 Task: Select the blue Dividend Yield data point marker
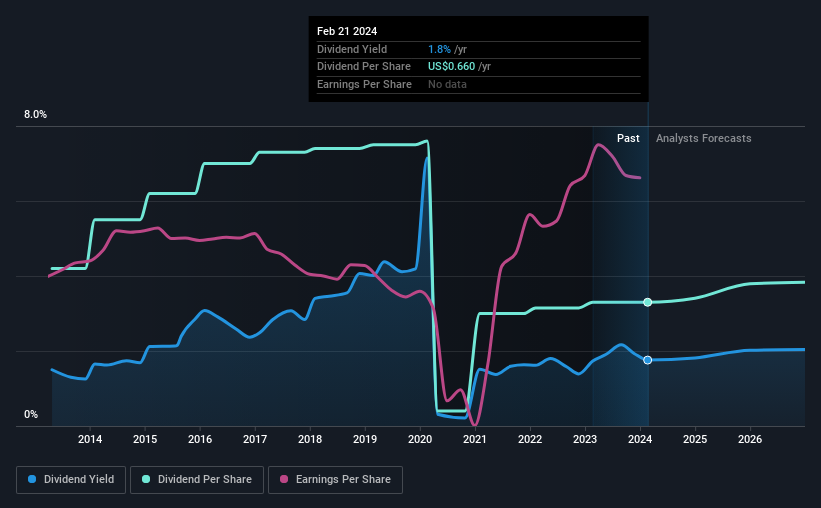point(648,360)
